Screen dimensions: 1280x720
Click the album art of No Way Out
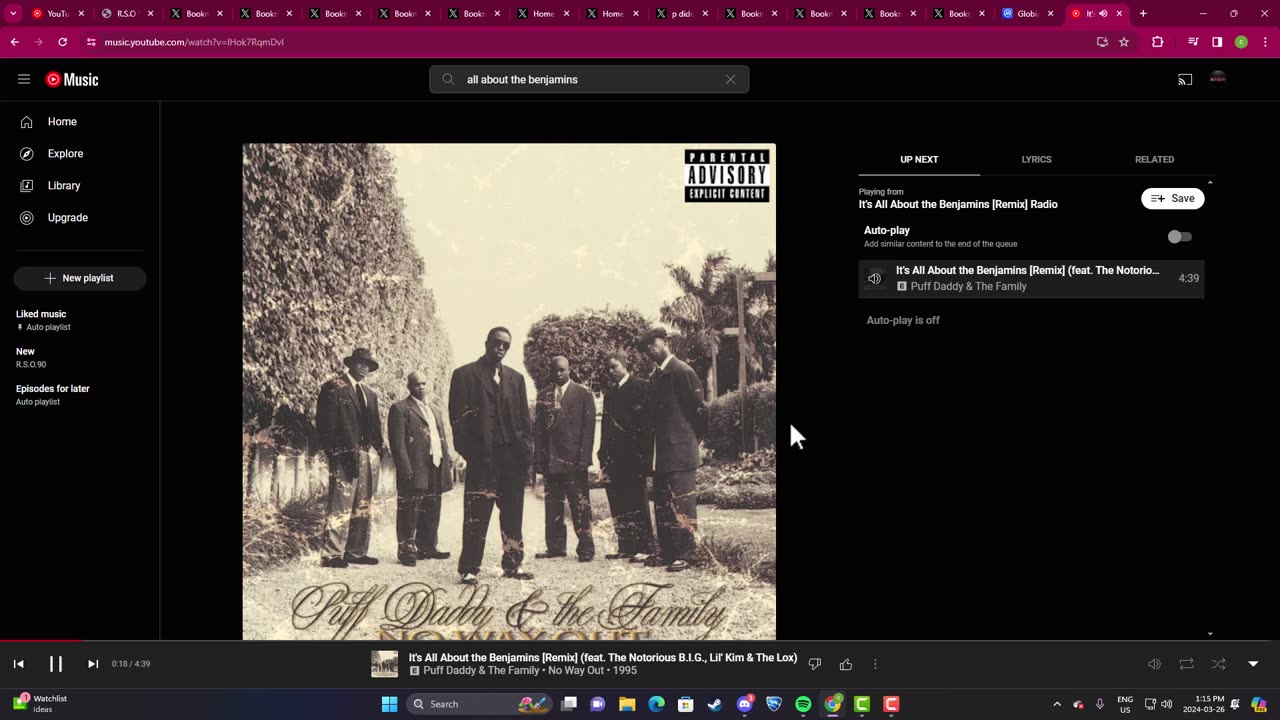509,391
